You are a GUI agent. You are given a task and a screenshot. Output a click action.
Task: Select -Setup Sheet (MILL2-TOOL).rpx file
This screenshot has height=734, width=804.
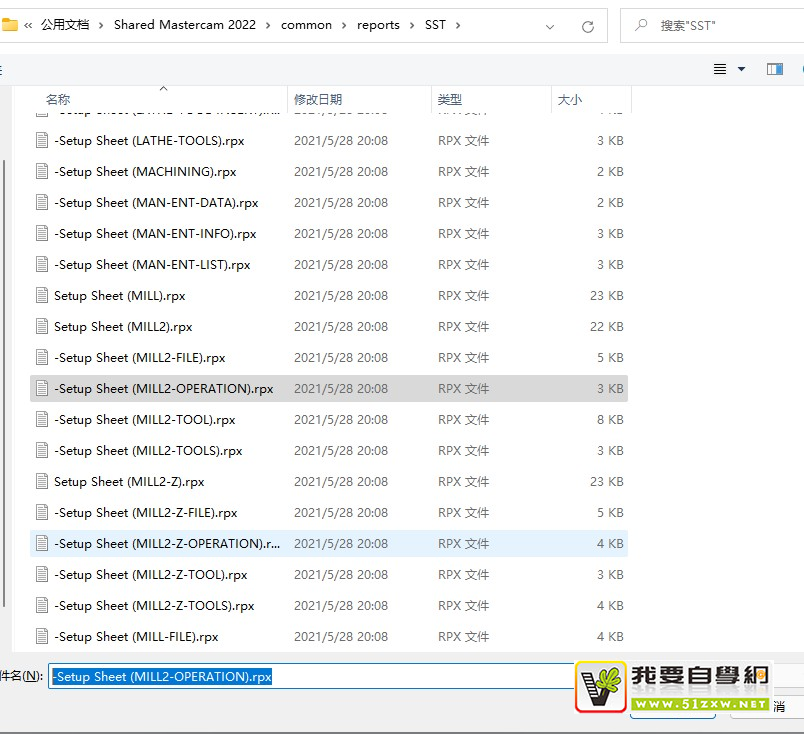pos(145,420)
